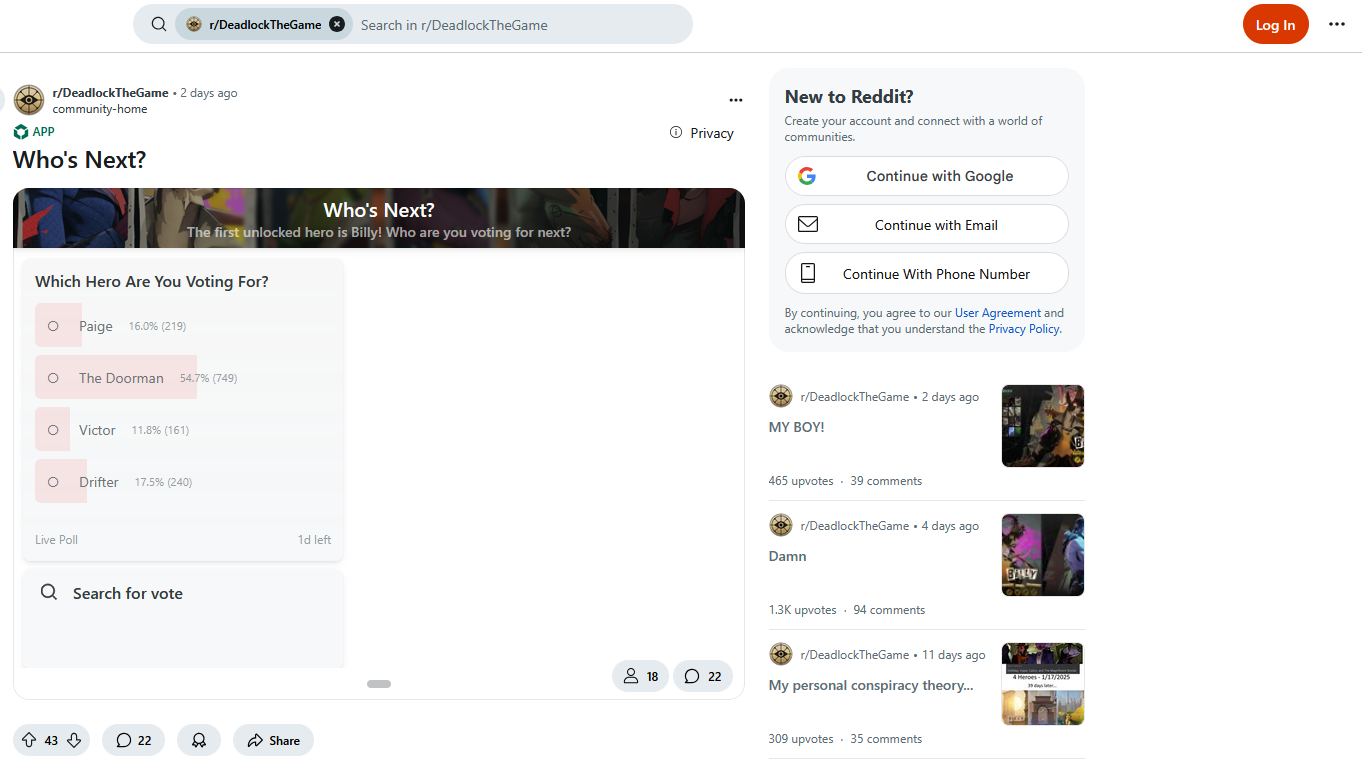Viewport: 1362px width, 769px height.
Task: Click the 39 comments count
Action: click(886, 481)
